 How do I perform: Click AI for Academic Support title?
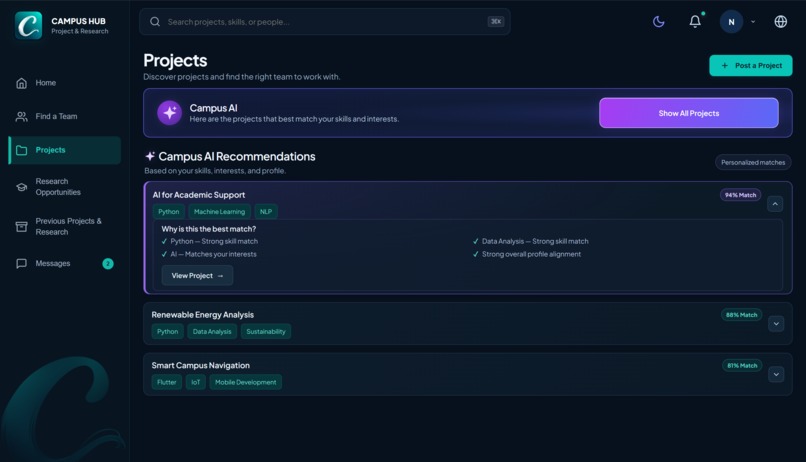click(x=199, y=195)
